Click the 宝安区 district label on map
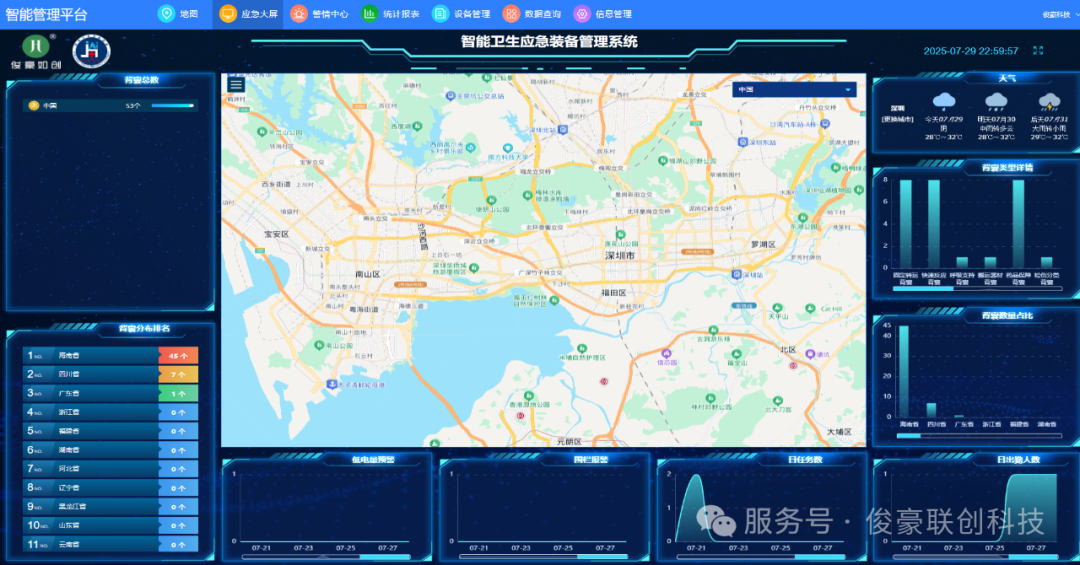The height and width of the screenshot is (565, 1080). [276, 234]
